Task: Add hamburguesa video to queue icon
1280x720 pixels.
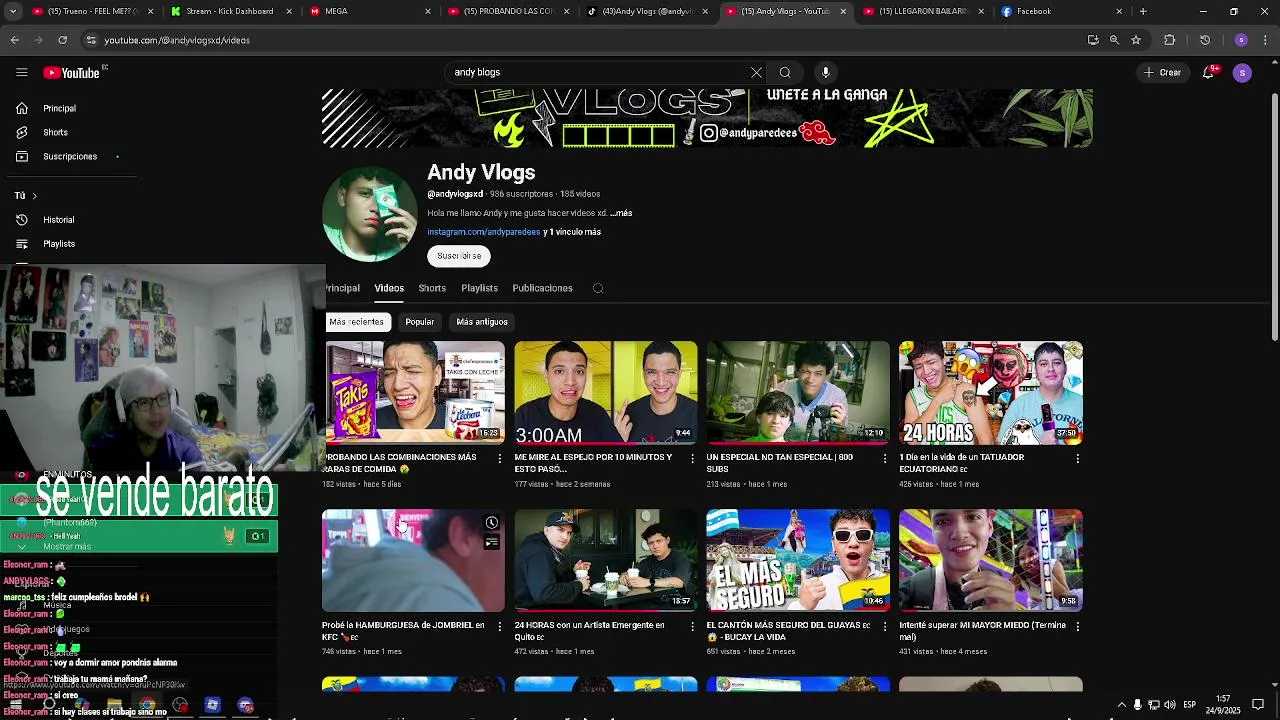Action: point(491,542)
